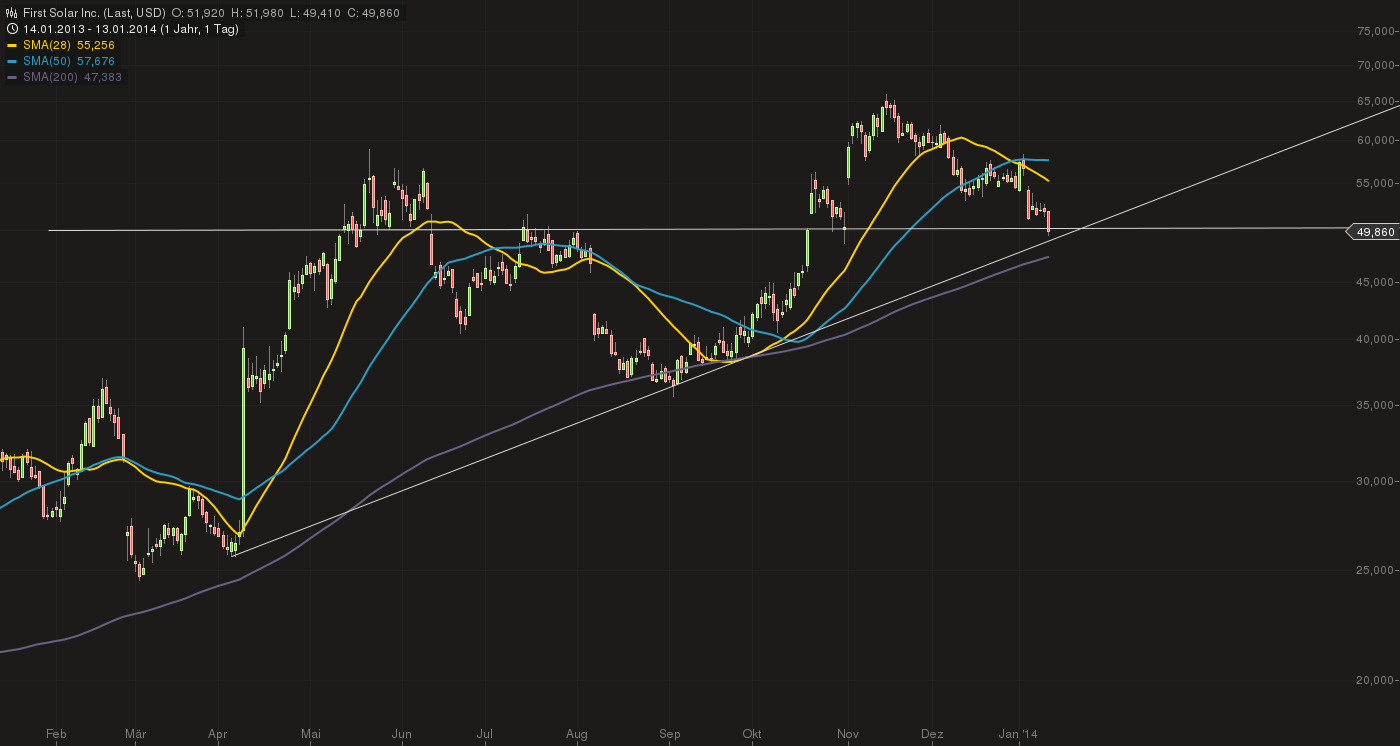
Task: Click the 60,000 price axis label
Action: tap(1376, 140)
